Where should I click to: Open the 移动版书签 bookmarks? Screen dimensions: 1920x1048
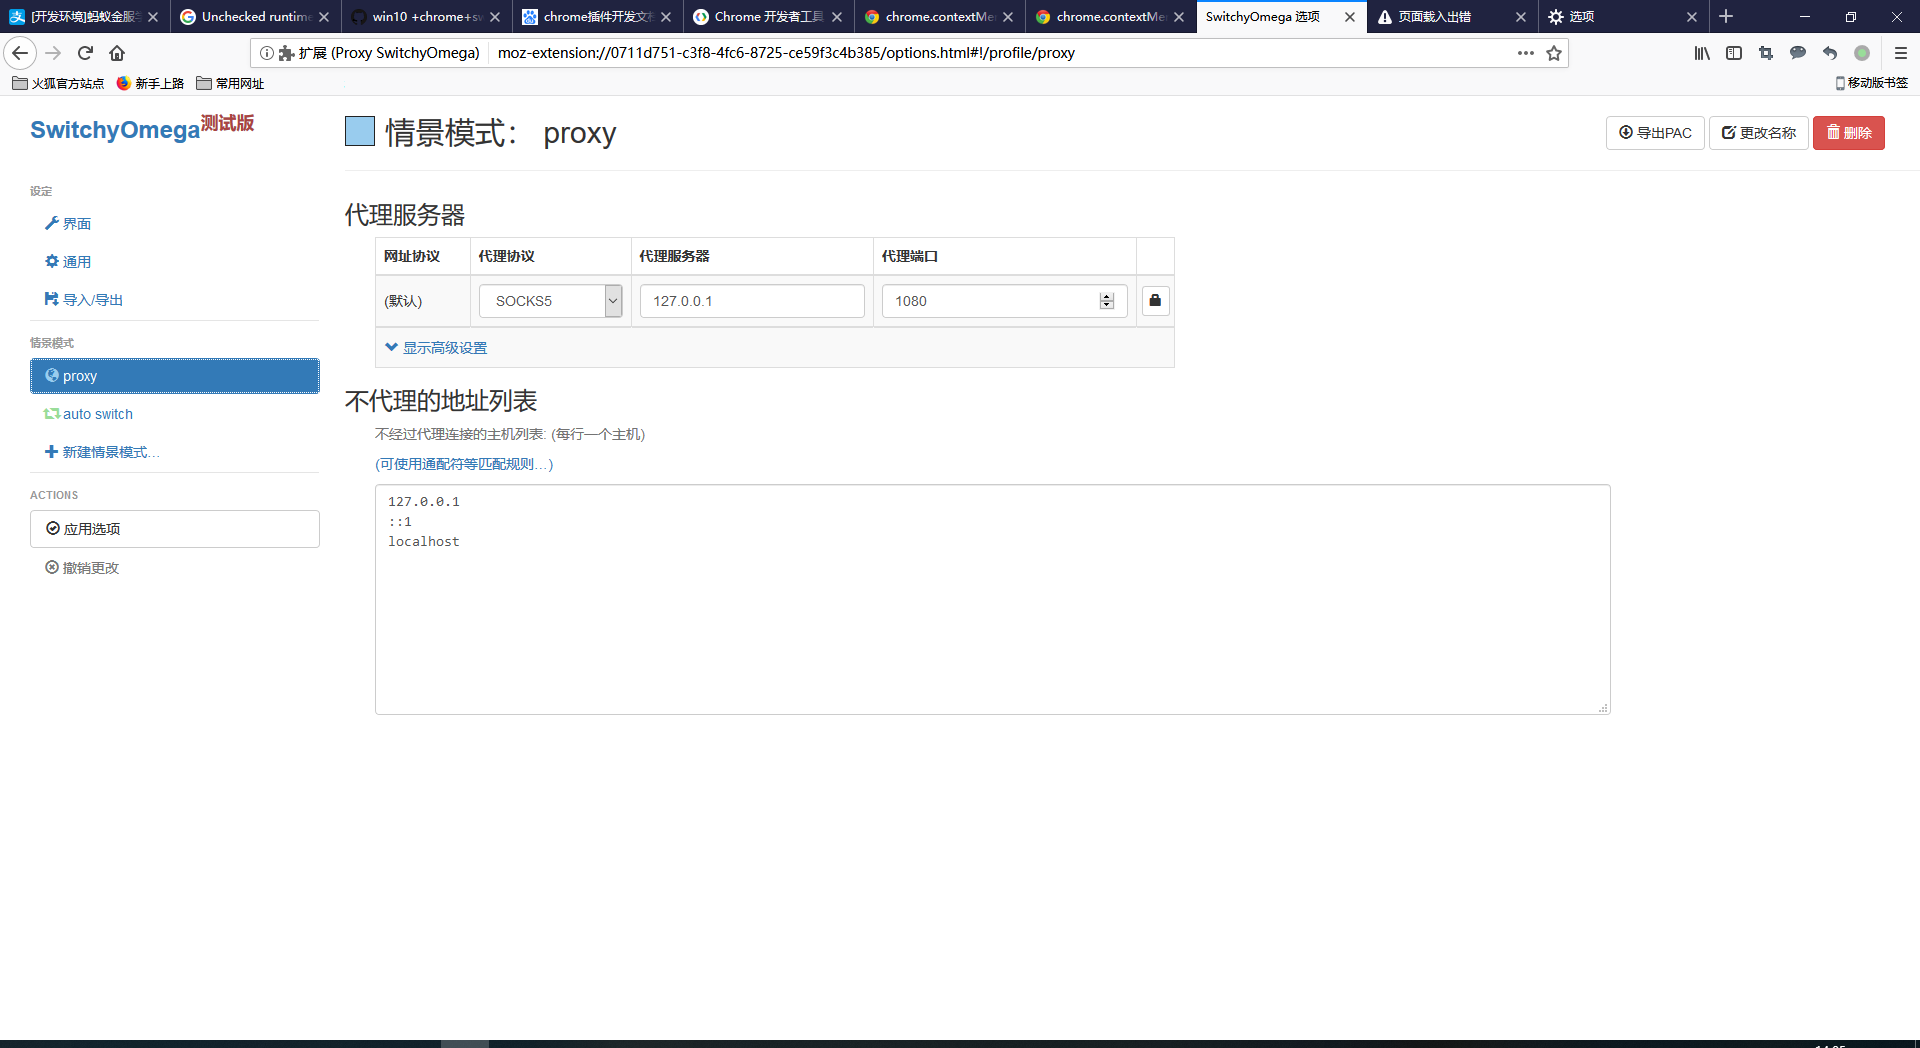[x=1871, y=83]
